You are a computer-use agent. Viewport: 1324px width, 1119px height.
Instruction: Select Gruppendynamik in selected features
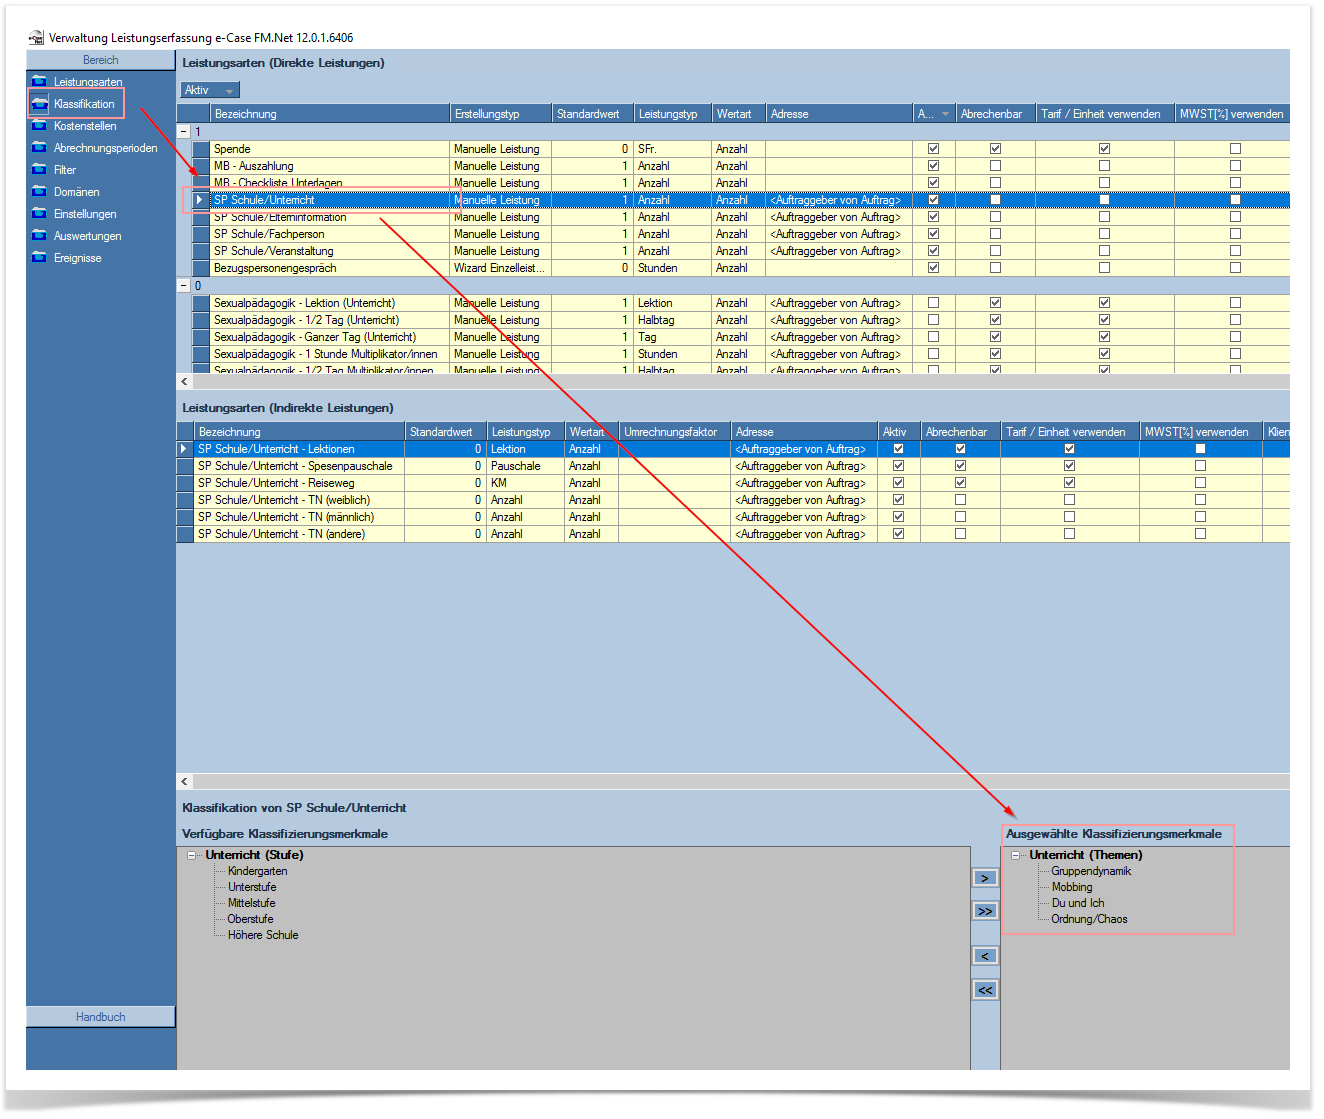pos(1091,871)
